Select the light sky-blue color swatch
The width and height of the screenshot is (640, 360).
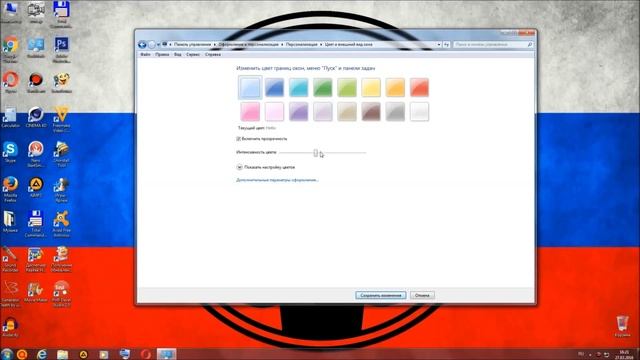(x=250, y=87)
